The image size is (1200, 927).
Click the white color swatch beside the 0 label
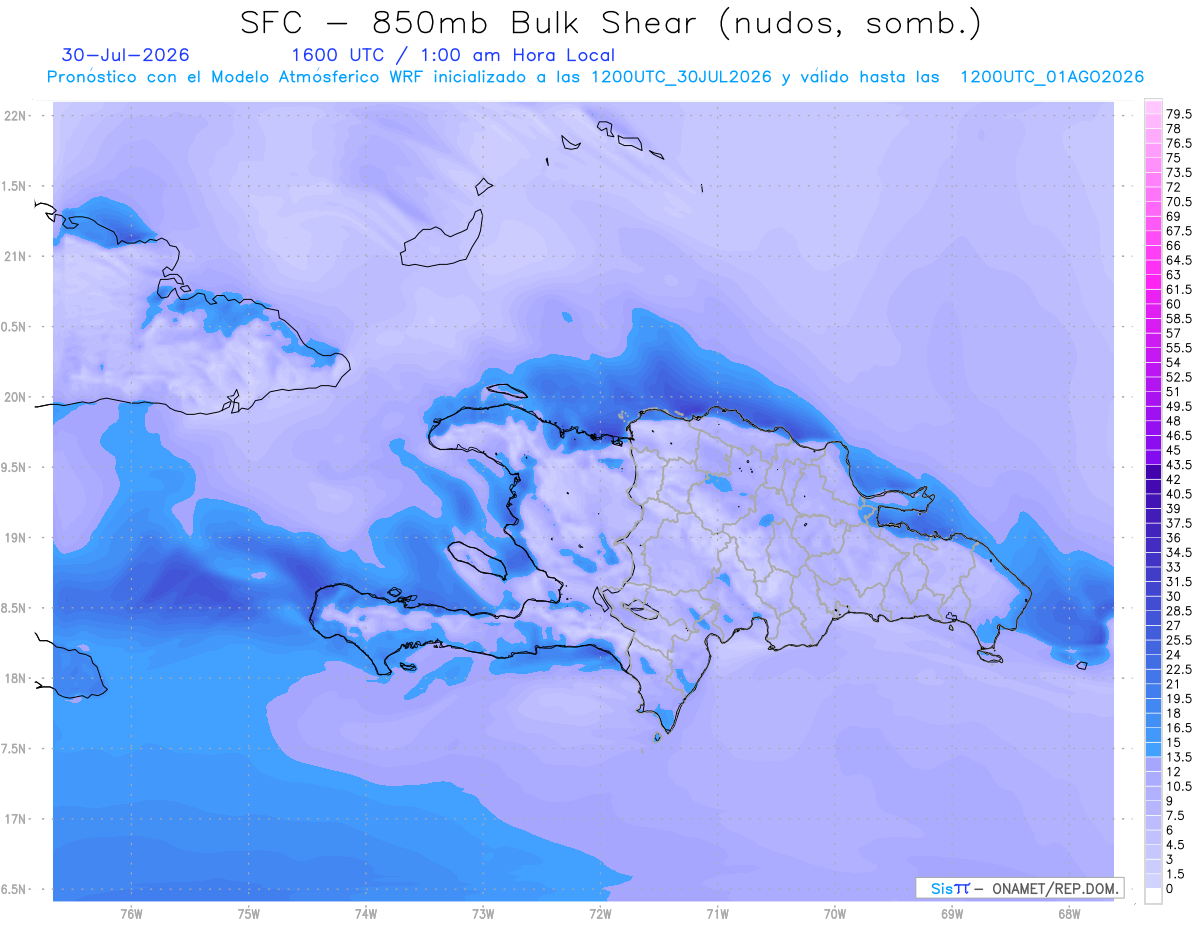coord(1153,896)
